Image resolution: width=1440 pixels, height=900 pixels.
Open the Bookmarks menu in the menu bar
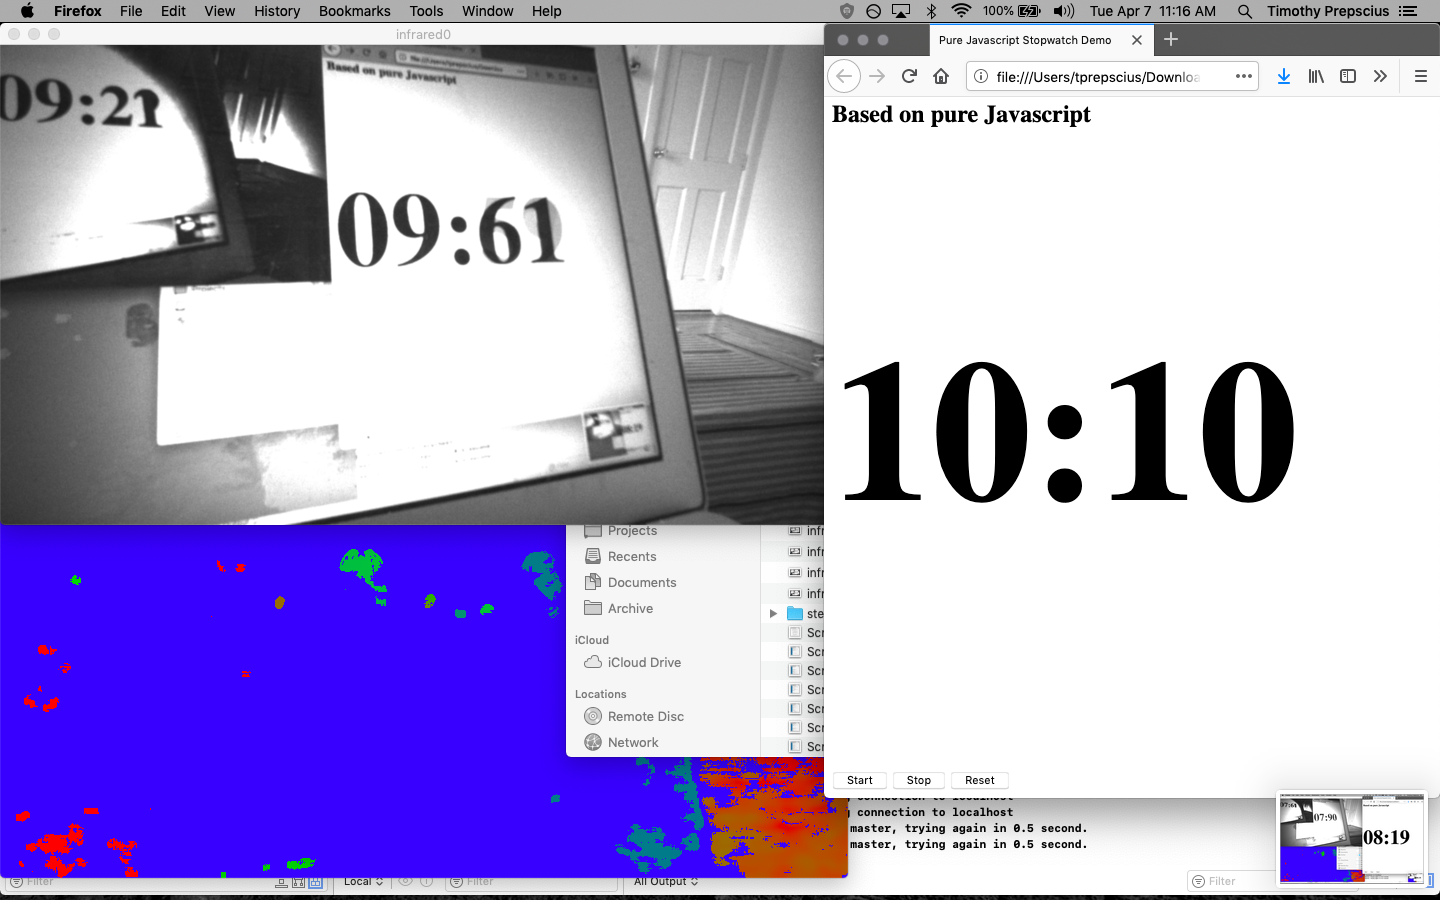click(354, 11)
